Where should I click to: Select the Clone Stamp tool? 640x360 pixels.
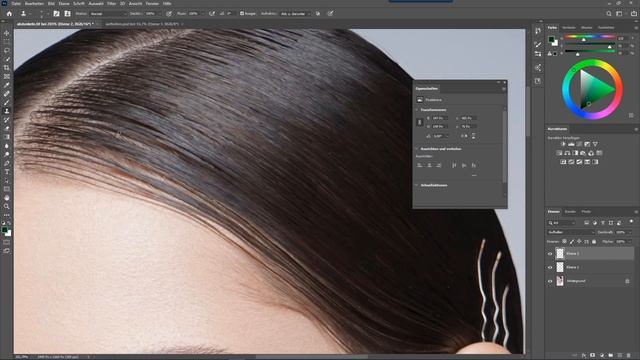[x=7, y=111]
